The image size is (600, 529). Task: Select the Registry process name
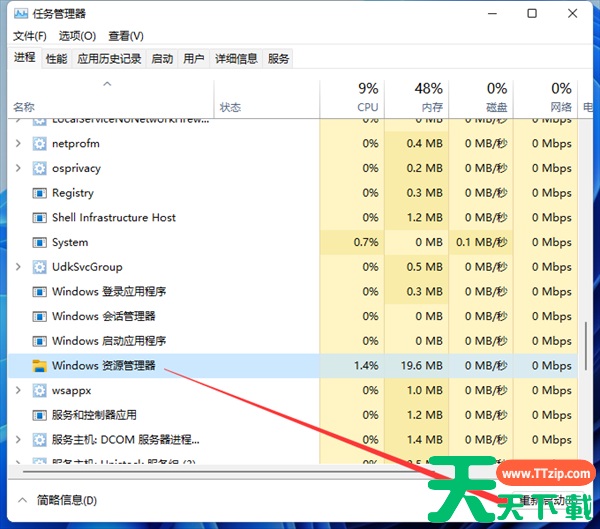point(73,193)
